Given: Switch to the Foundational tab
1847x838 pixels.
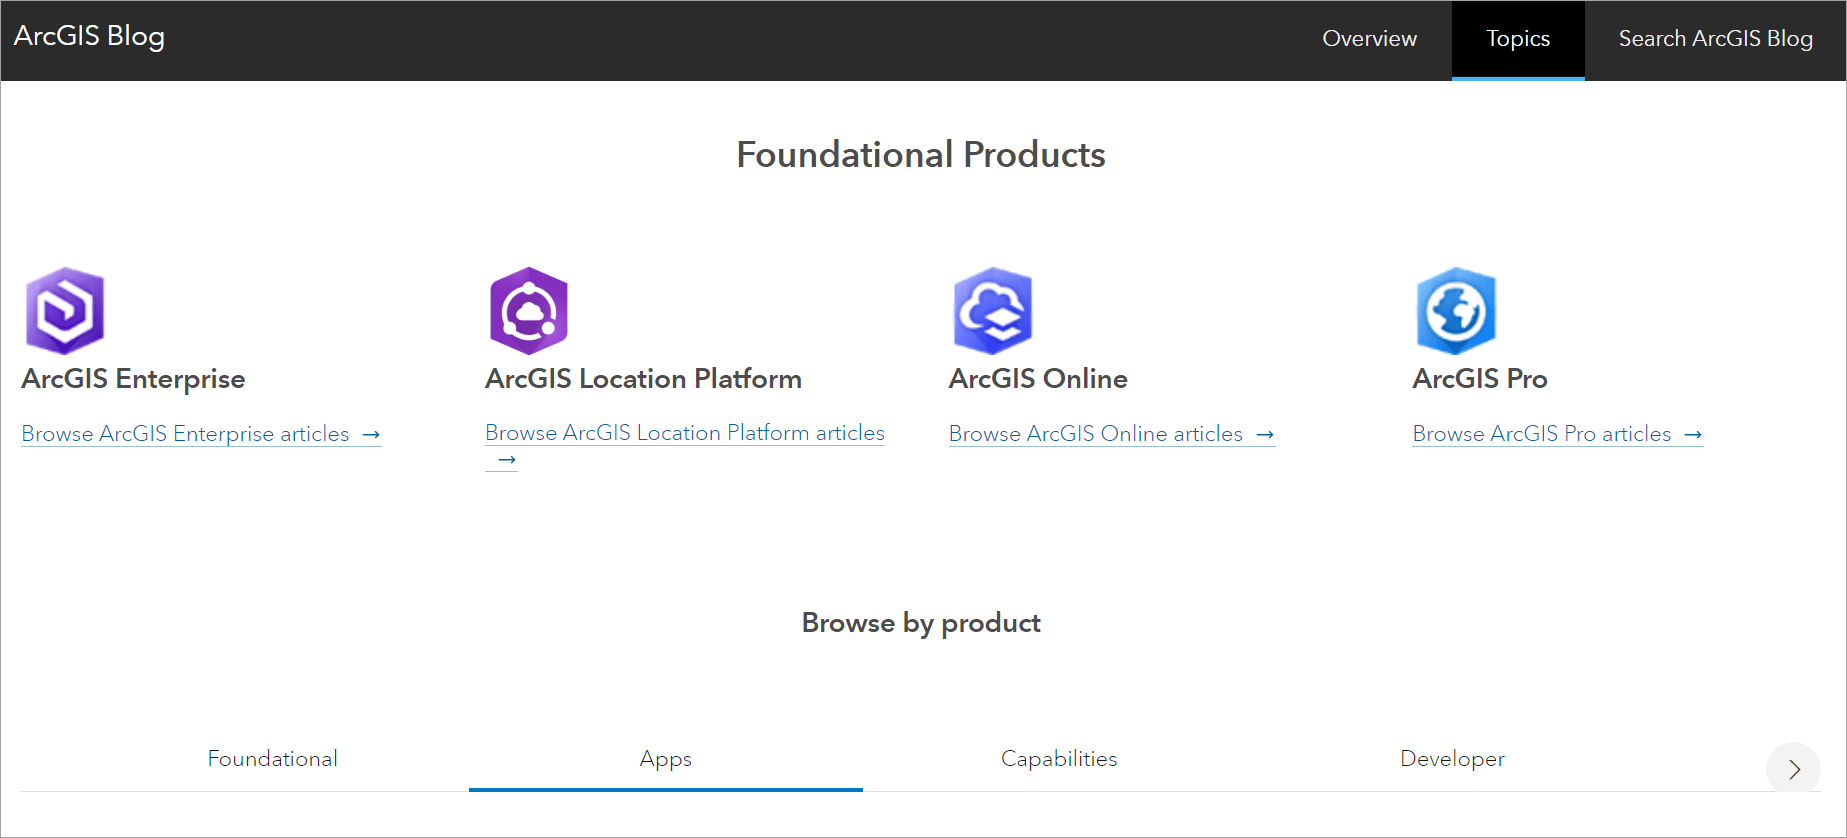Looking at the screenshot, I should click(272, 759).
